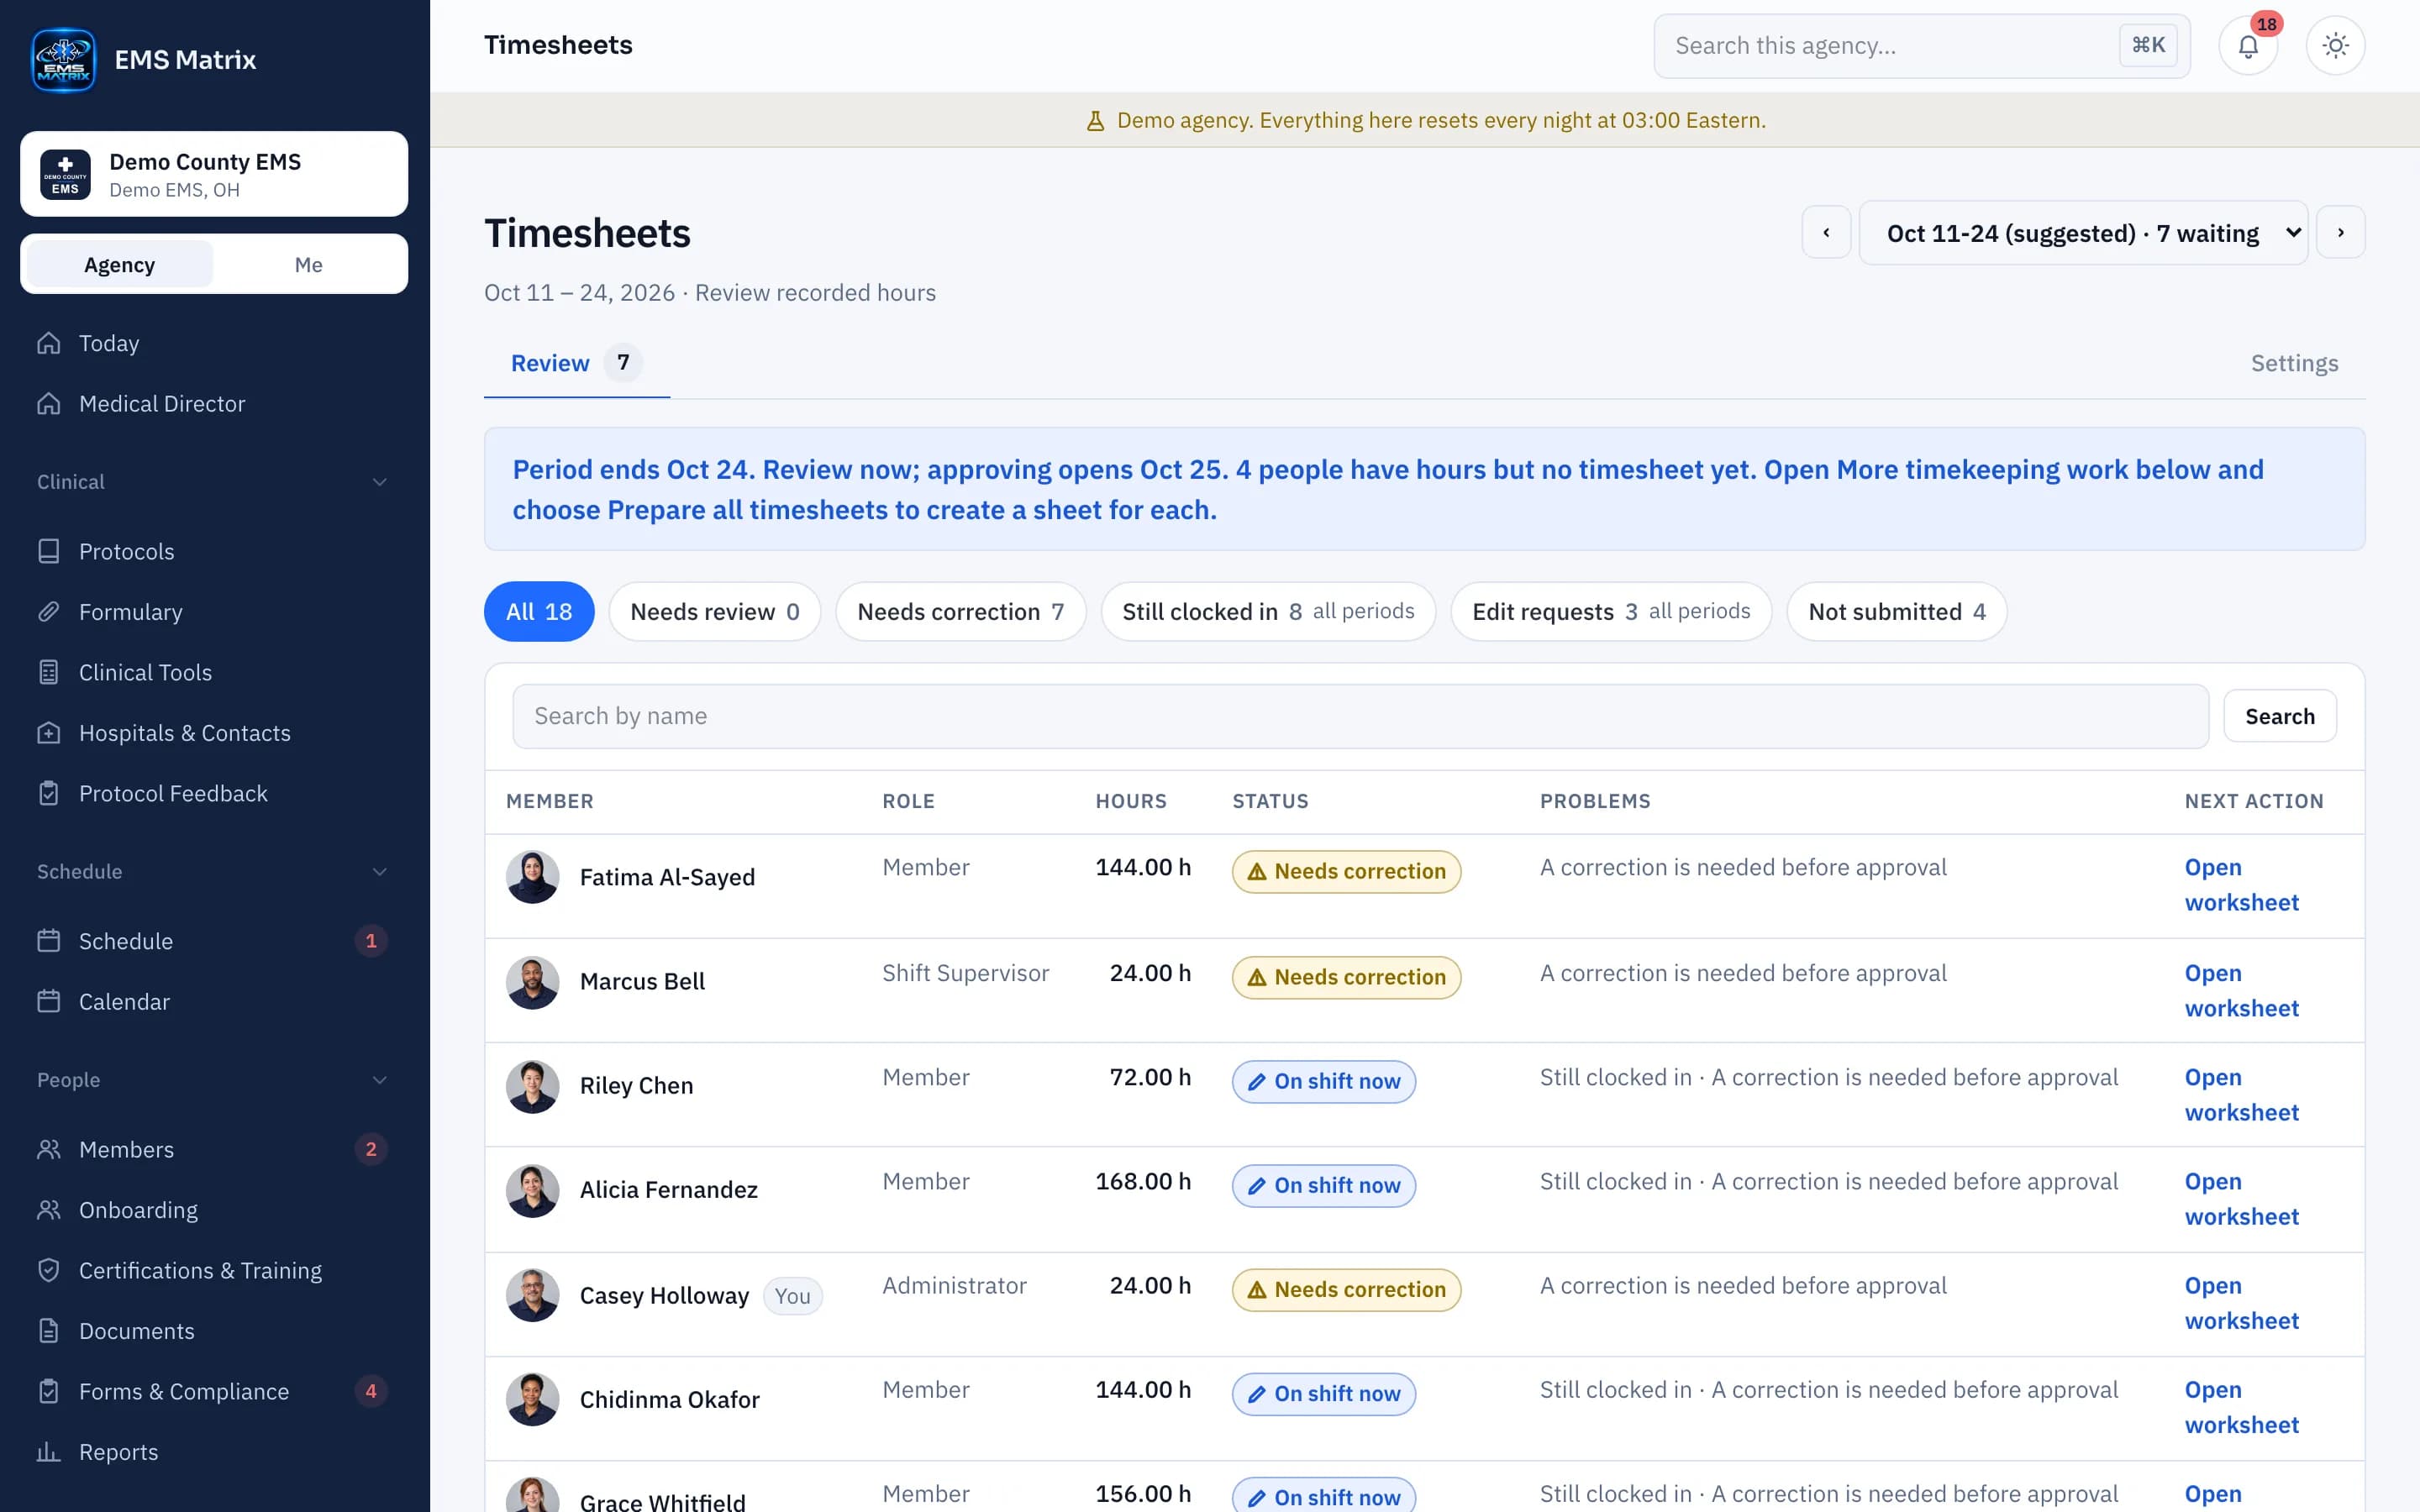Click the Protocol Feedback clipboard icon
Screen dimensions: 2420x1512
tap(49, 793)
